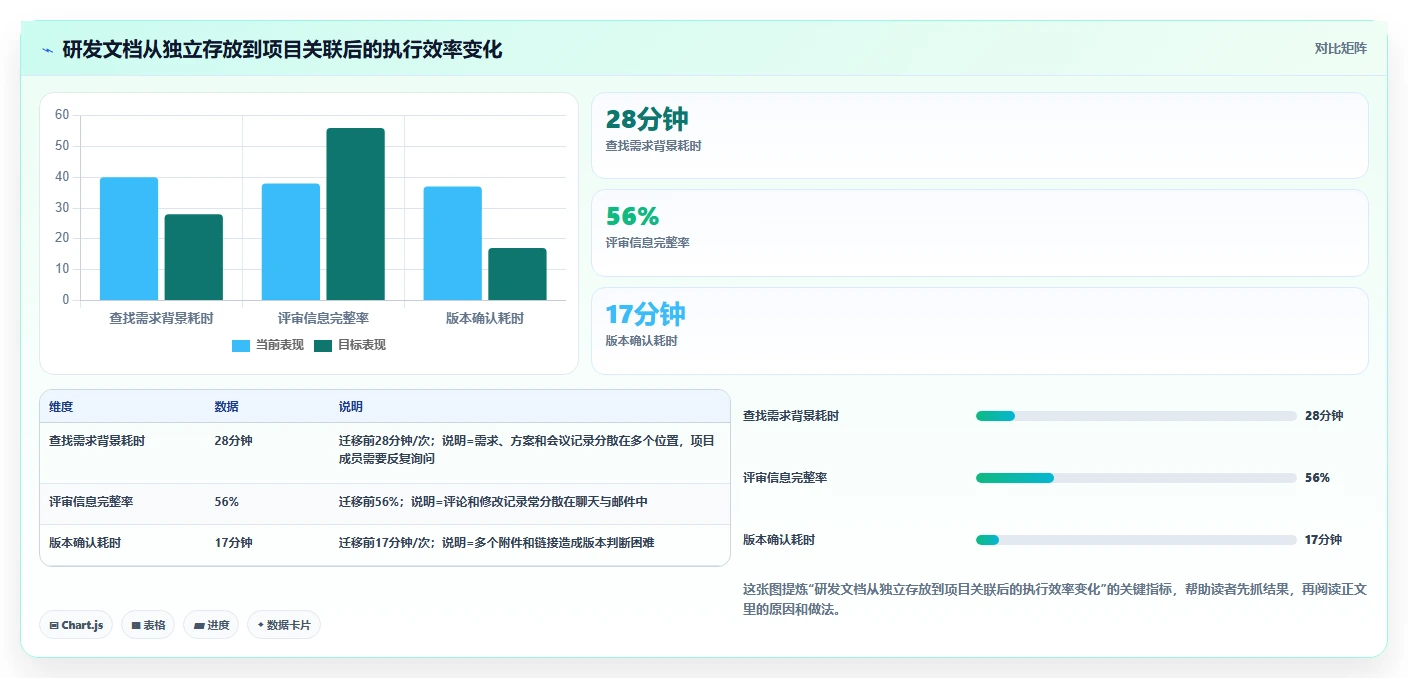This screenshot has height=678, width=1408.
Task: Click the 查找需求背景耗时 progress bar
Action: (x=1136, y=416)
